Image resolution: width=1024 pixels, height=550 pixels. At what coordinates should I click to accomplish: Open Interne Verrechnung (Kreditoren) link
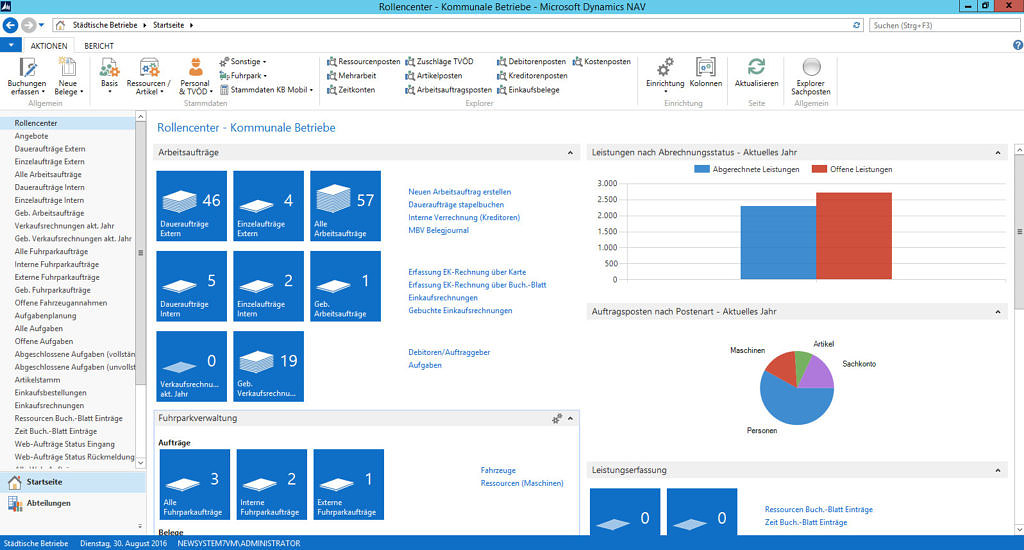pyautogui.click(x=464, y=218)
